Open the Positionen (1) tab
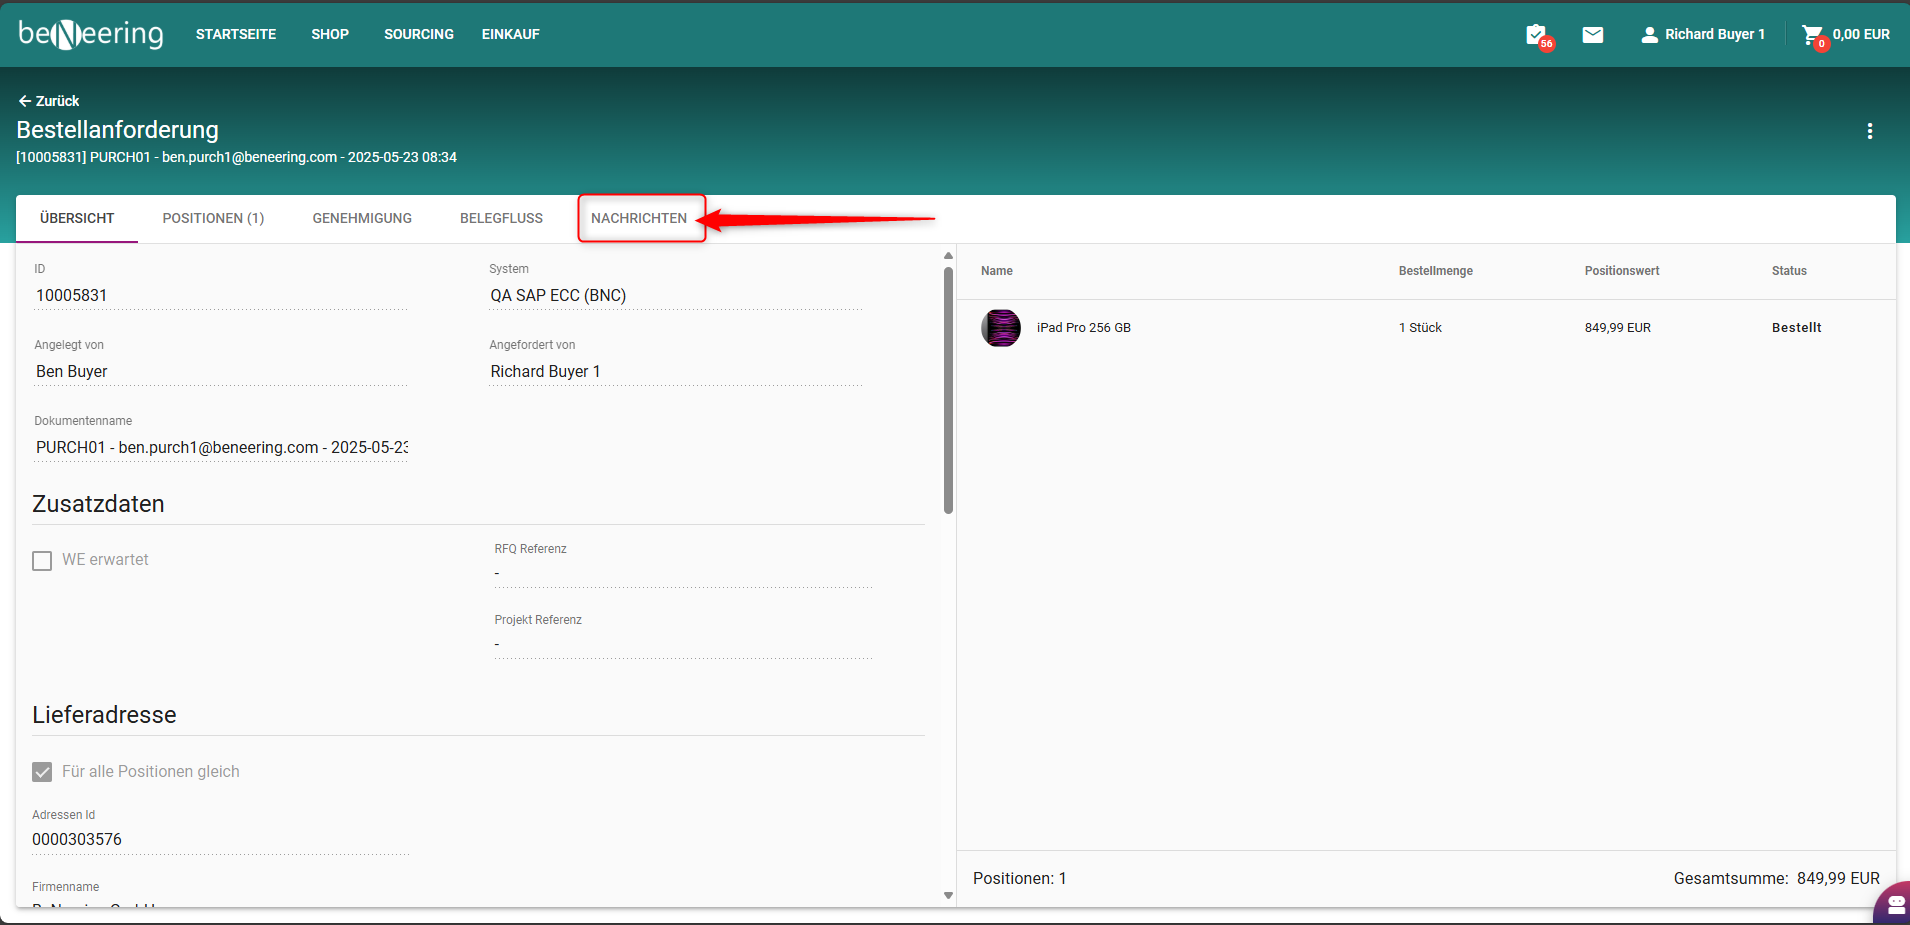The image size is (1910, 925). tap(213, 218)
